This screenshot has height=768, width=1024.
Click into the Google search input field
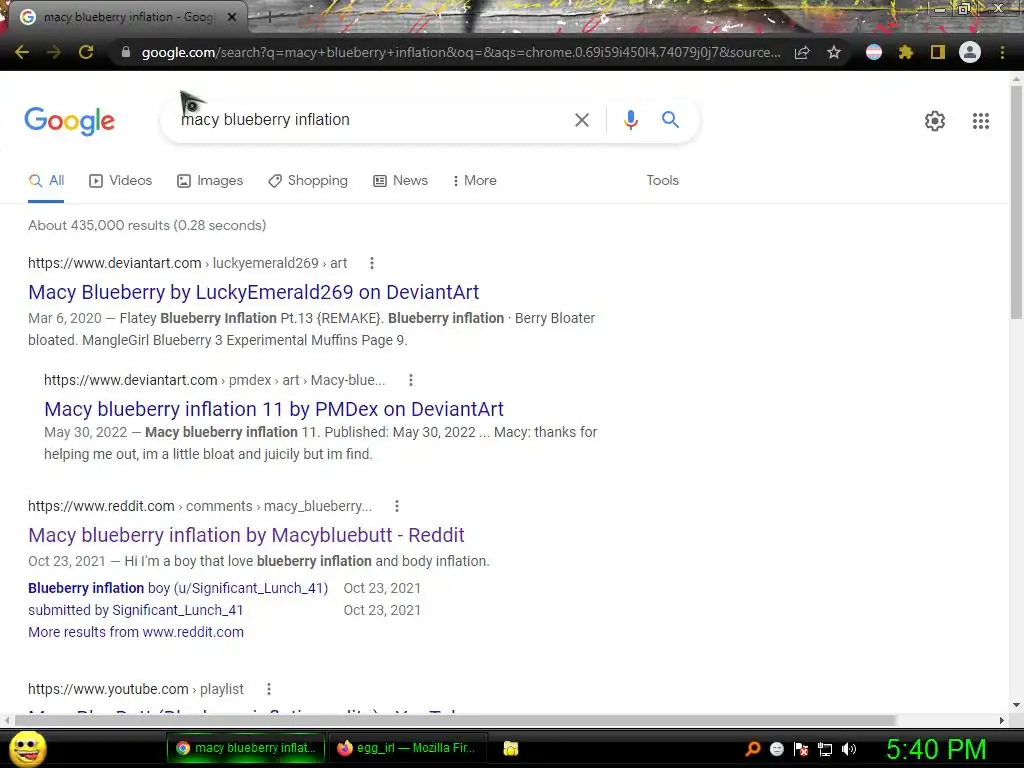pos(372,120)
